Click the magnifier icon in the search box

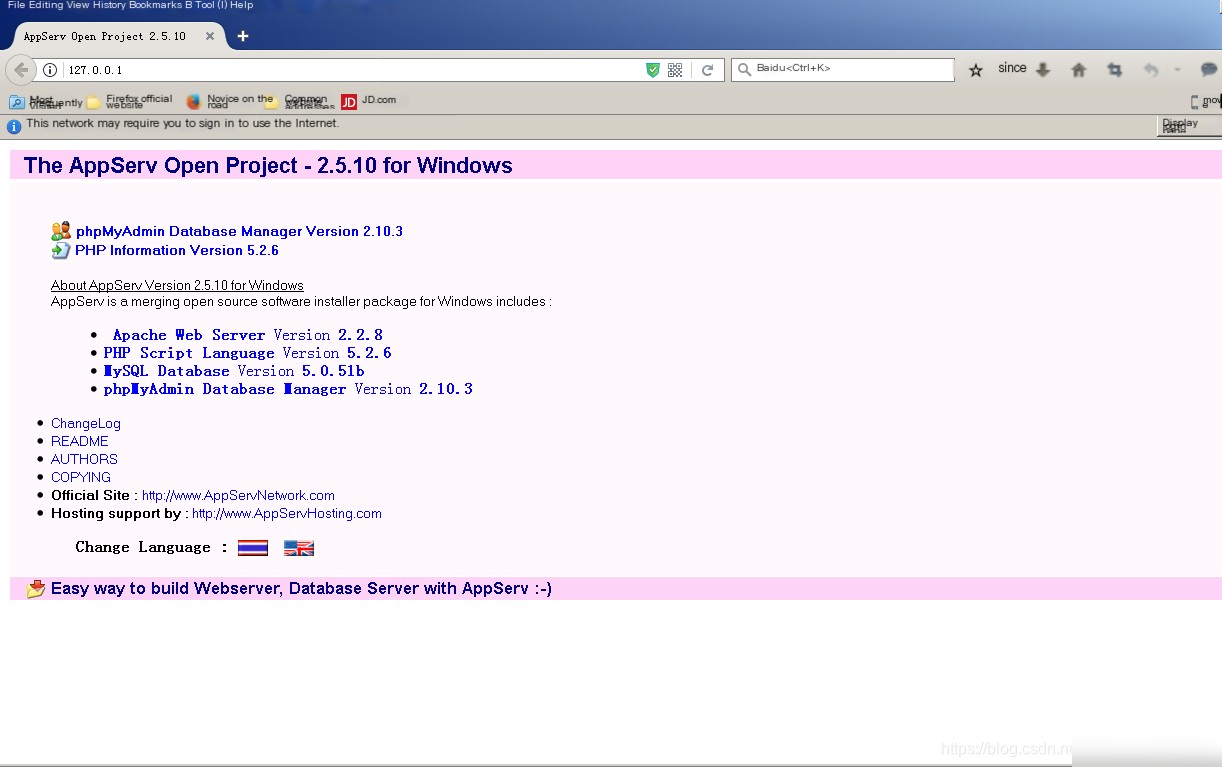(x=744, y=69)
